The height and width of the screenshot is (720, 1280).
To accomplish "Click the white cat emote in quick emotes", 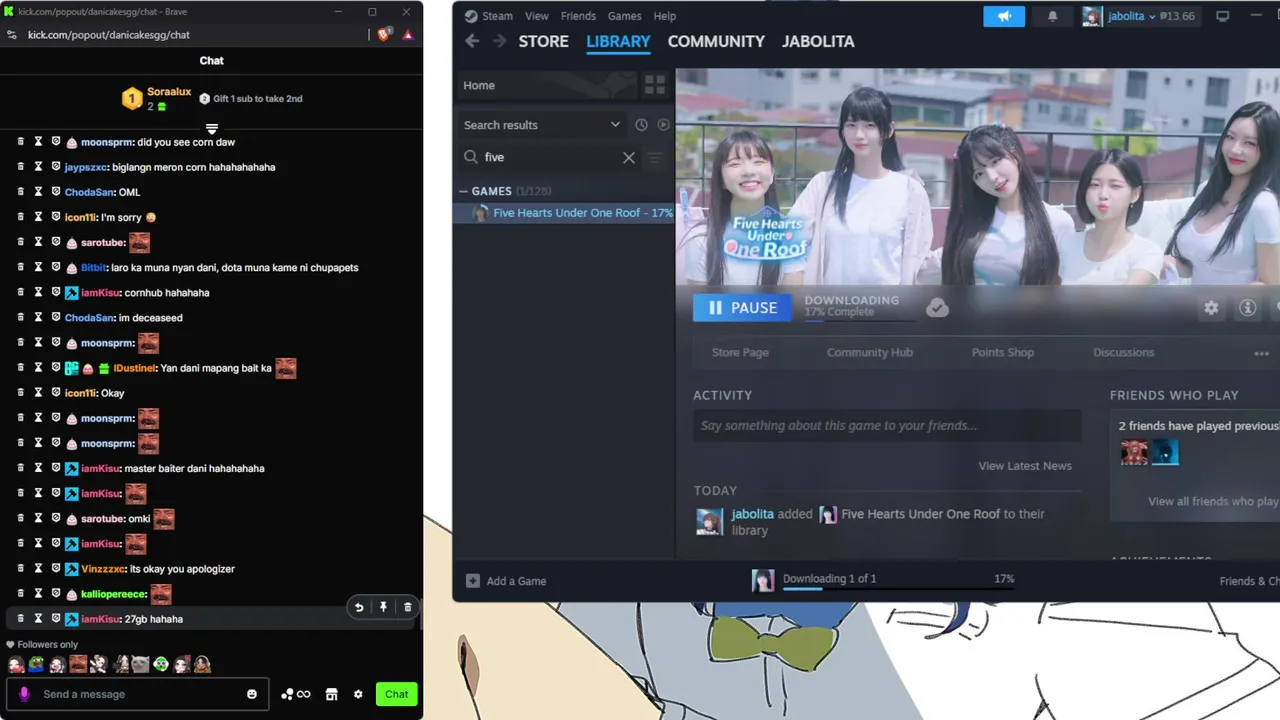I will 140,664.
